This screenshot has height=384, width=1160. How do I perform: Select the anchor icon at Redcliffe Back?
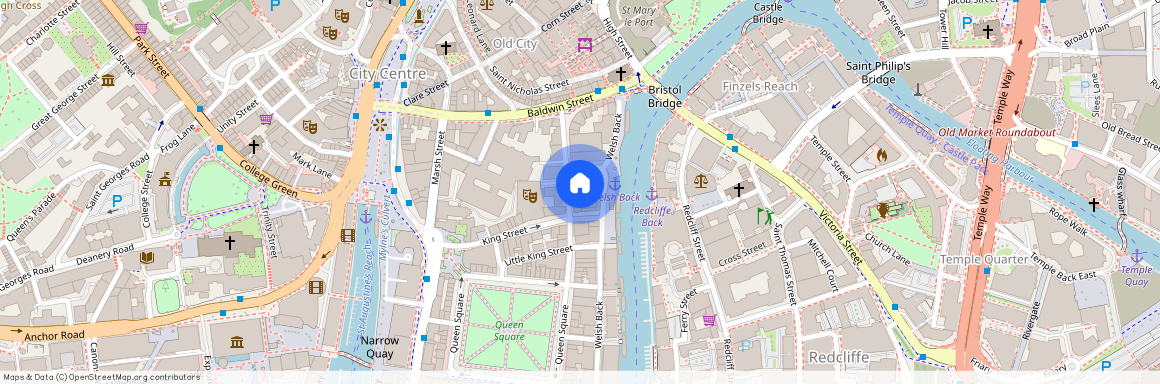coord(652,194)
